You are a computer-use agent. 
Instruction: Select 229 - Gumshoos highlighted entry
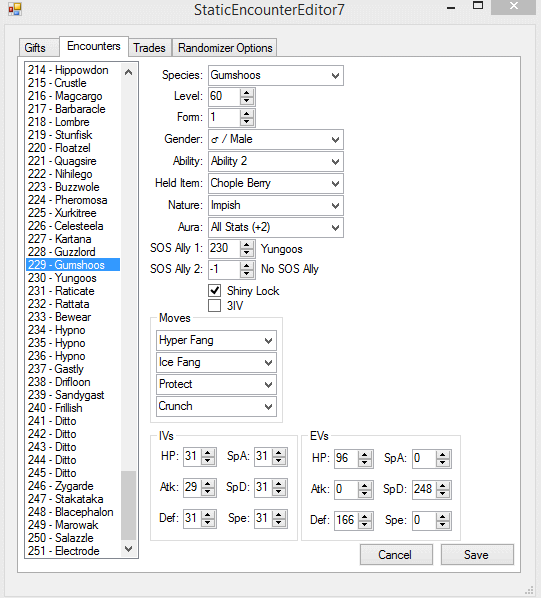73,265
